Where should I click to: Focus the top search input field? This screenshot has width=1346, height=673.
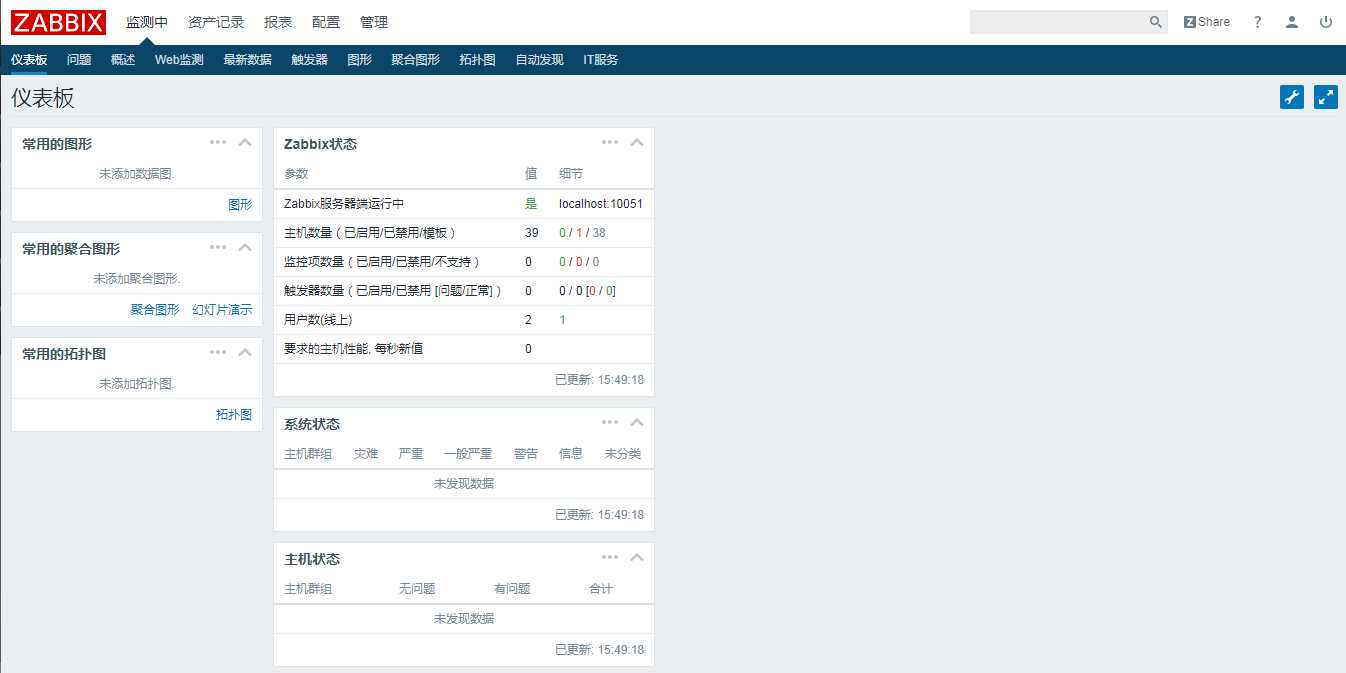(1059, 22)
